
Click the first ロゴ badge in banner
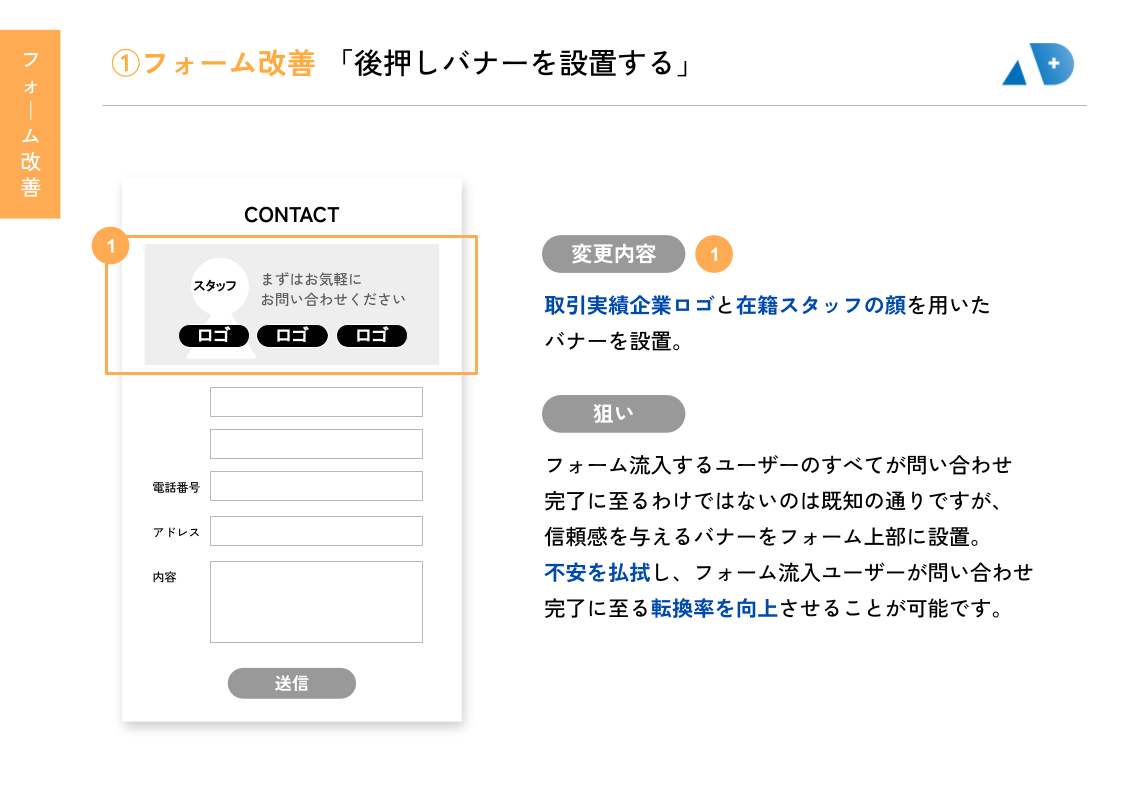tap(213, 336)
